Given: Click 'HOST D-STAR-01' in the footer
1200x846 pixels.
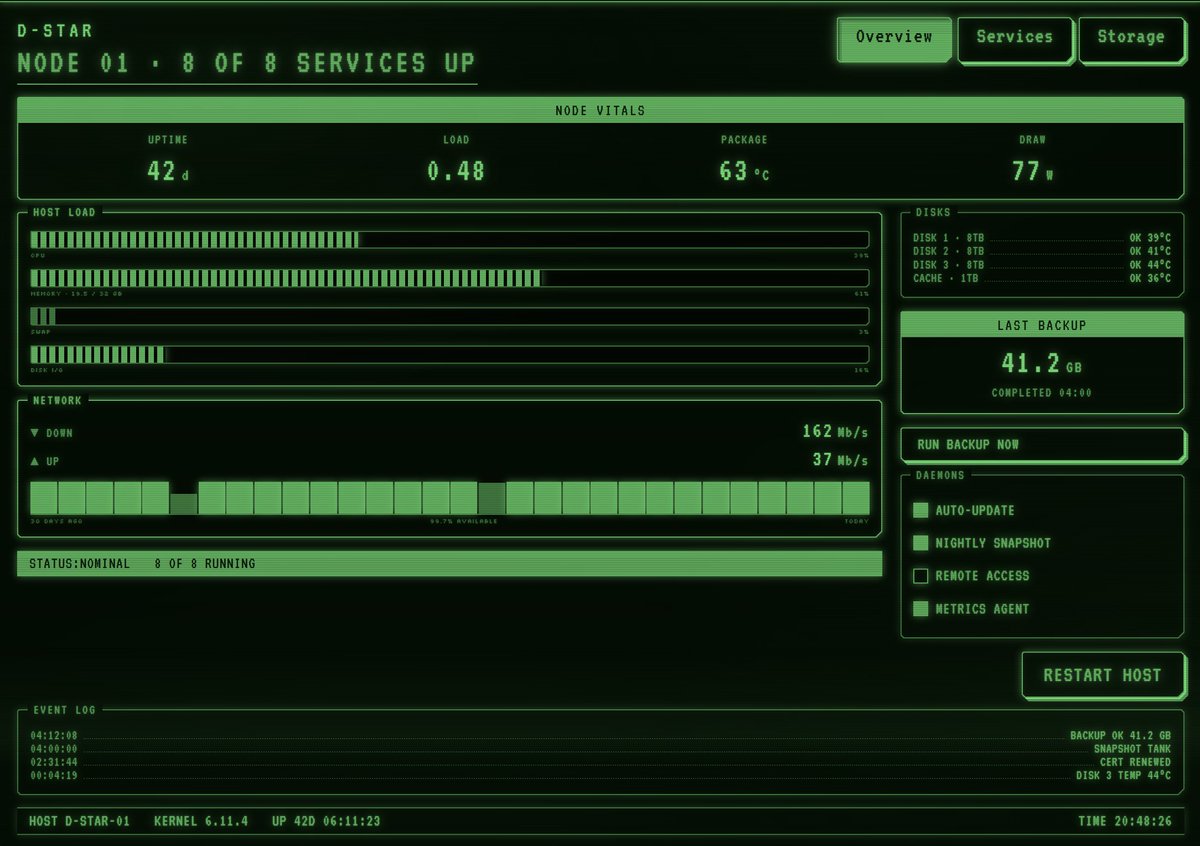Looking at the screenshot, I should pos(79,821).
